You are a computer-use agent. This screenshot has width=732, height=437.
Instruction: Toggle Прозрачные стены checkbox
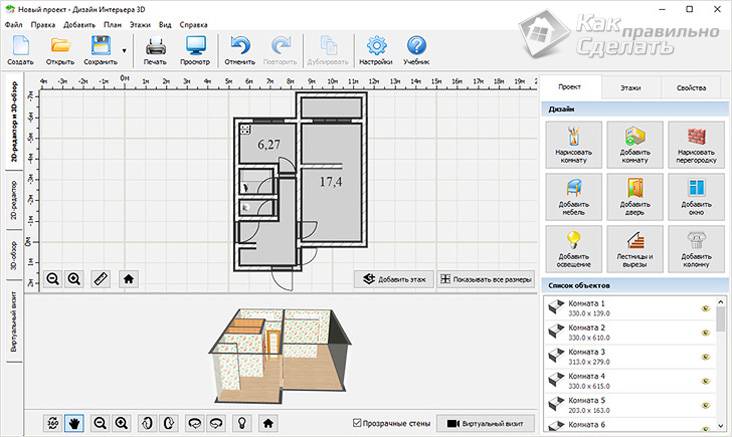point(357,423)
